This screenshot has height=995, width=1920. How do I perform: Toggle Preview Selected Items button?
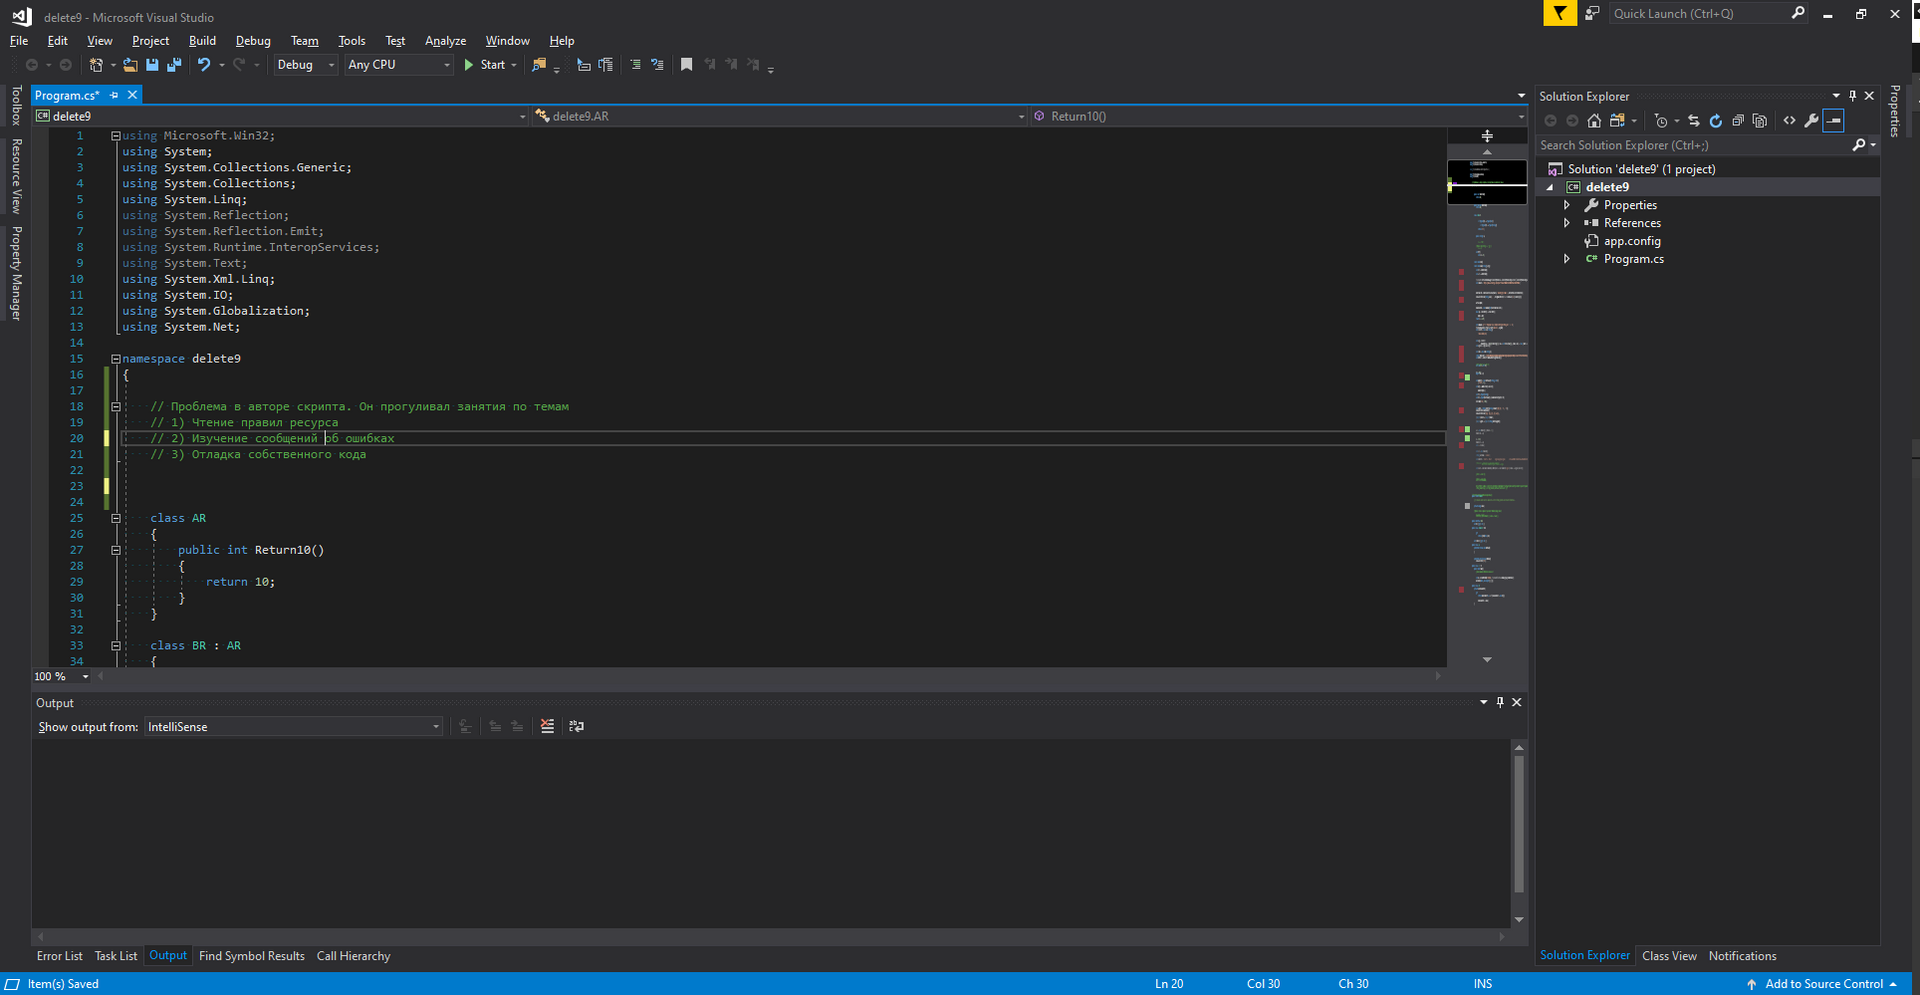[x=1834, y=121]
